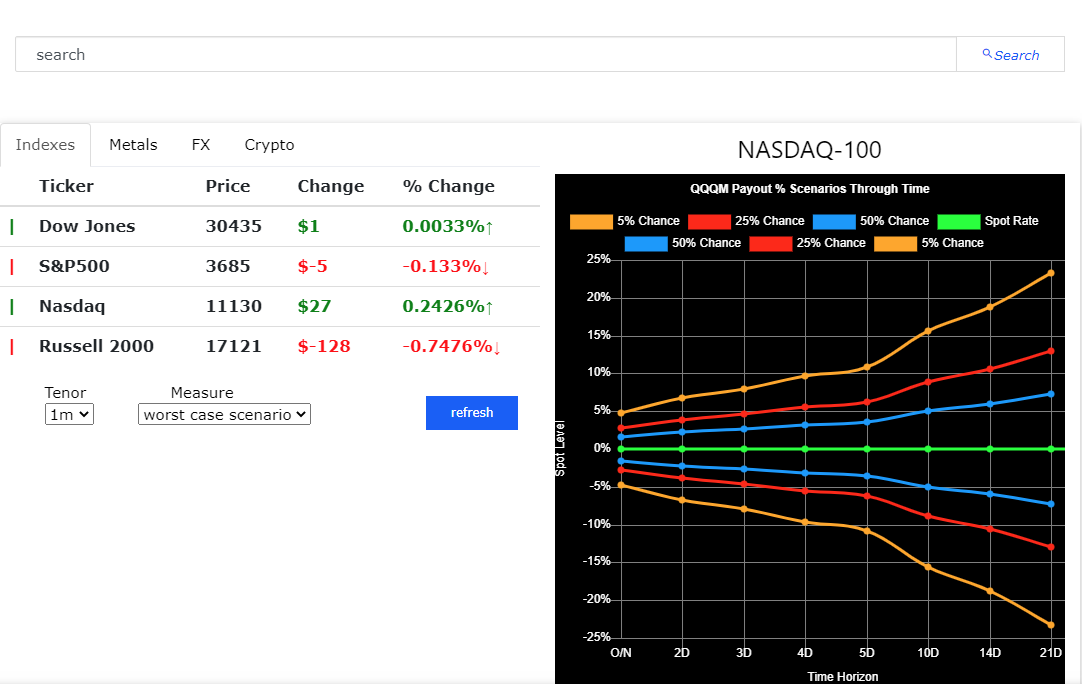Click the % Change column header

pos(449,186)
